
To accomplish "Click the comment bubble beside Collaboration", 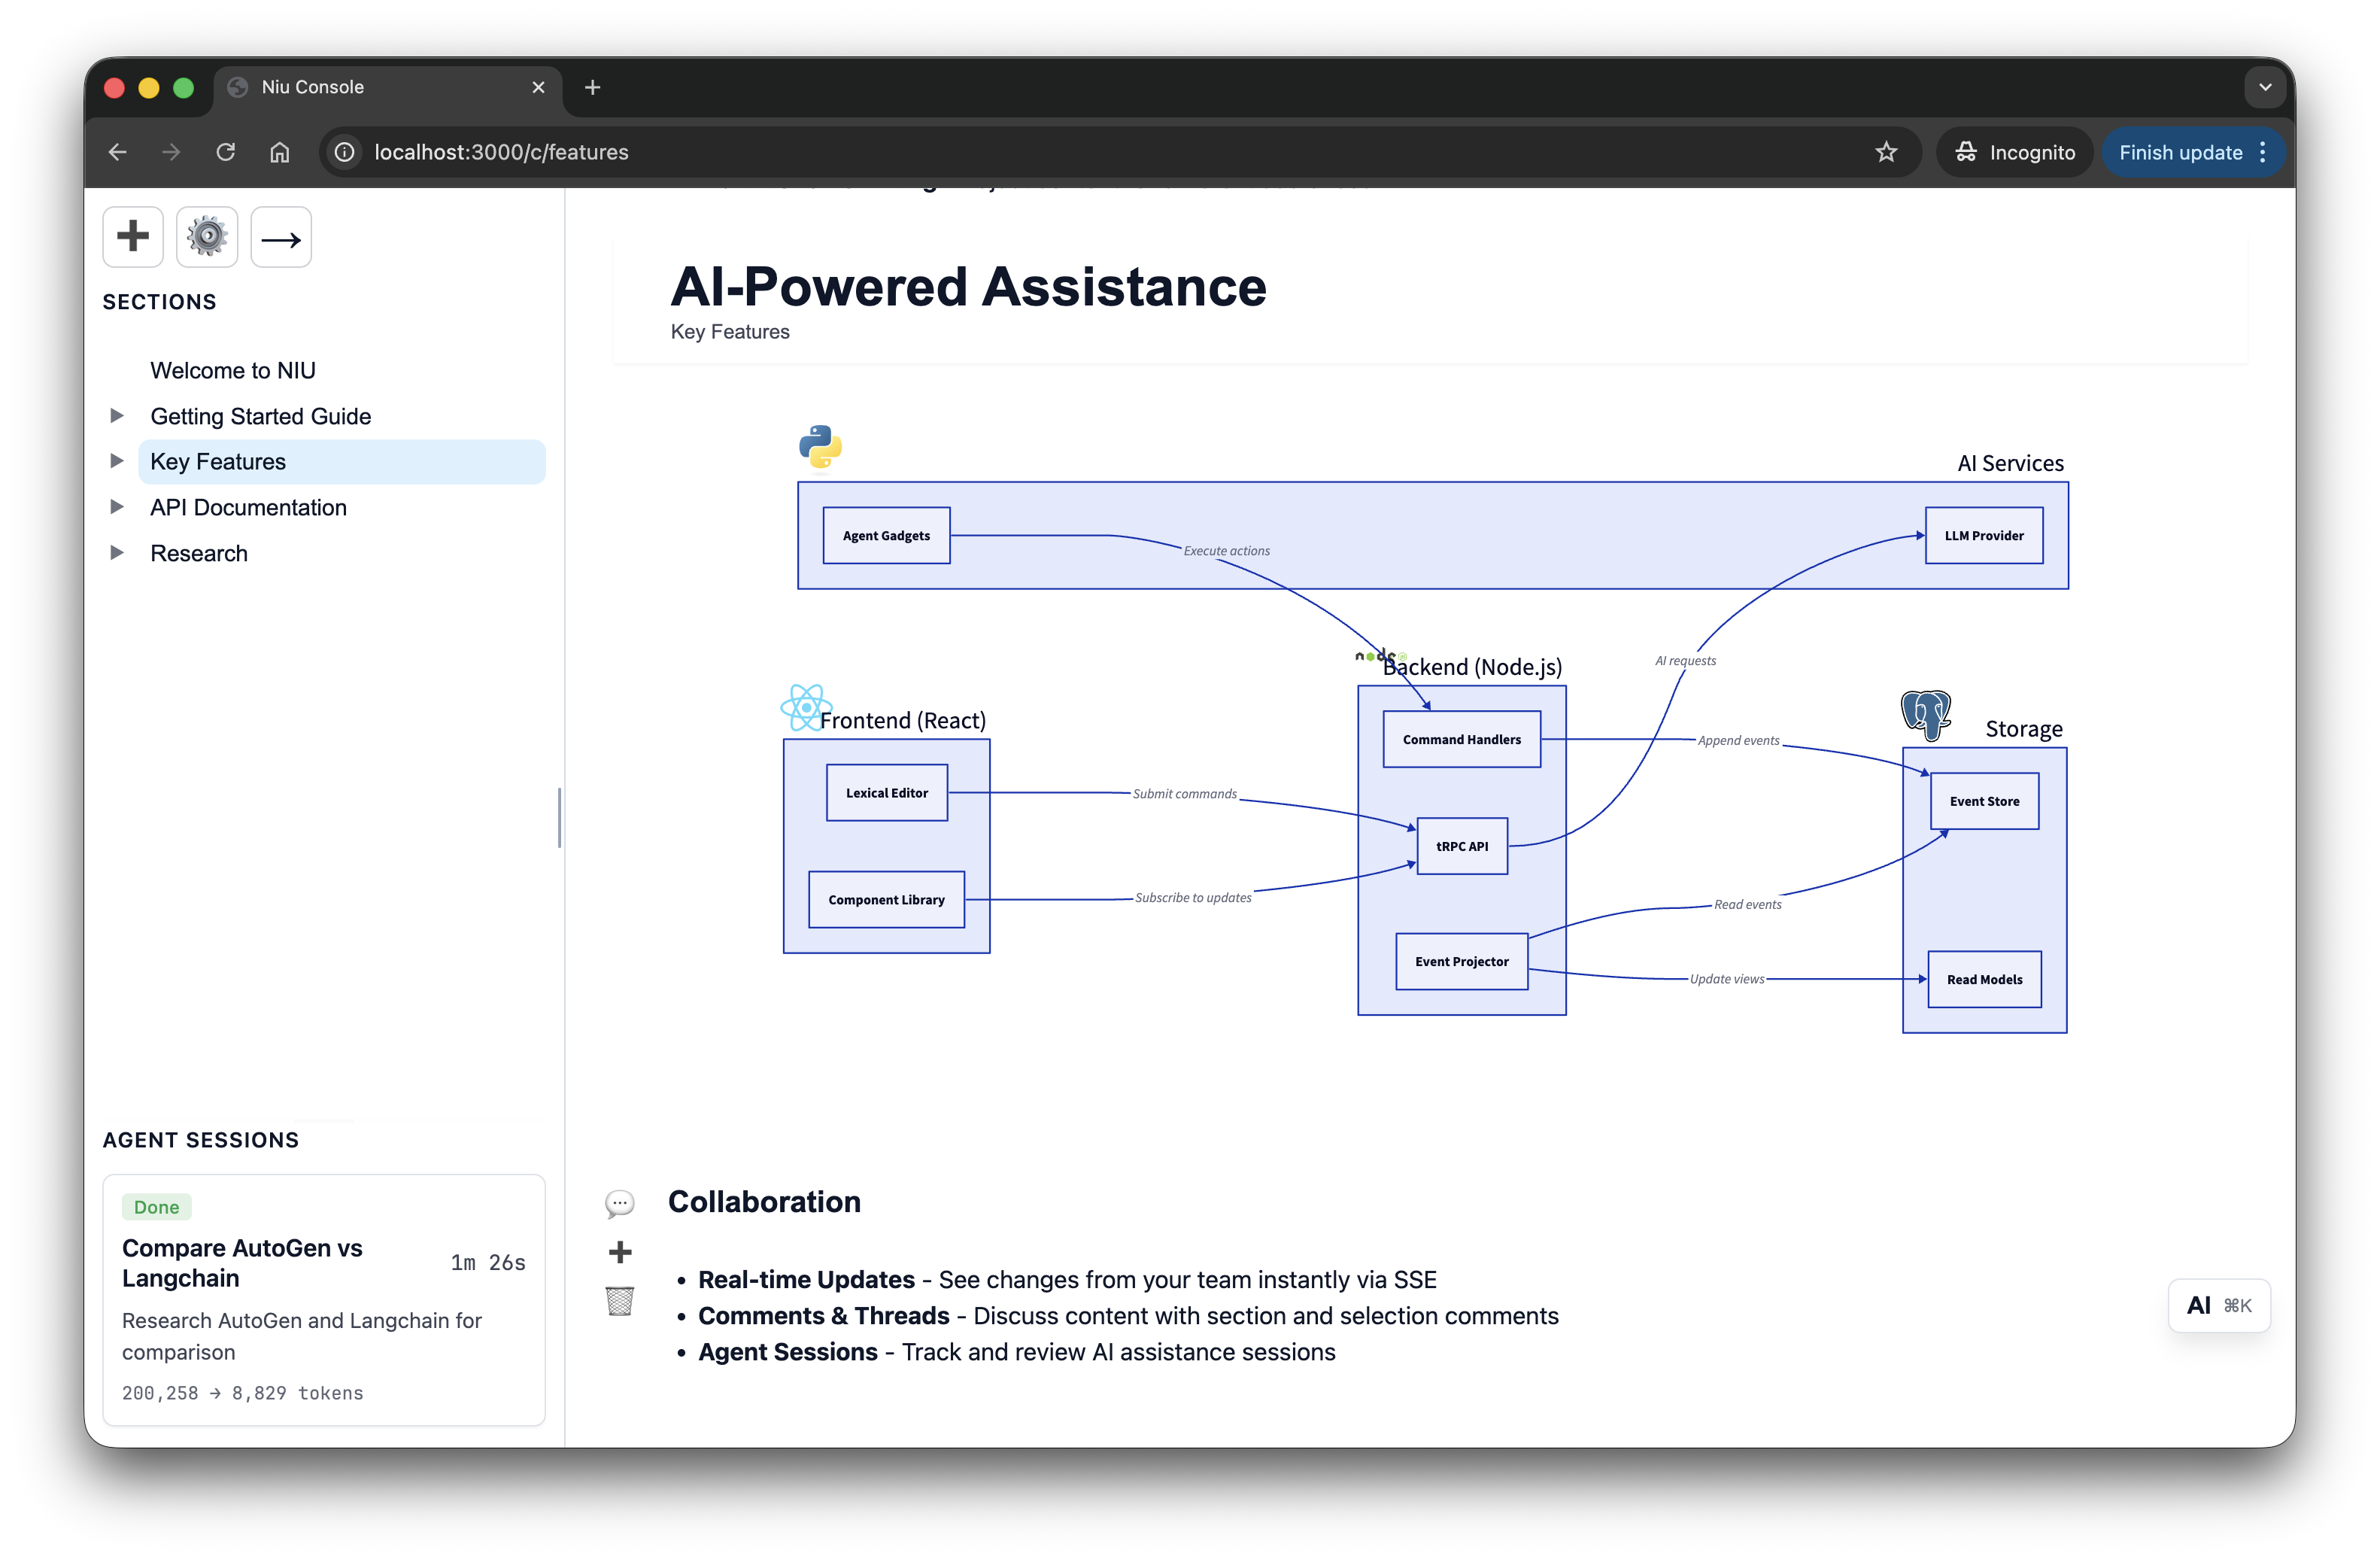I will [x=620, y=1203].
